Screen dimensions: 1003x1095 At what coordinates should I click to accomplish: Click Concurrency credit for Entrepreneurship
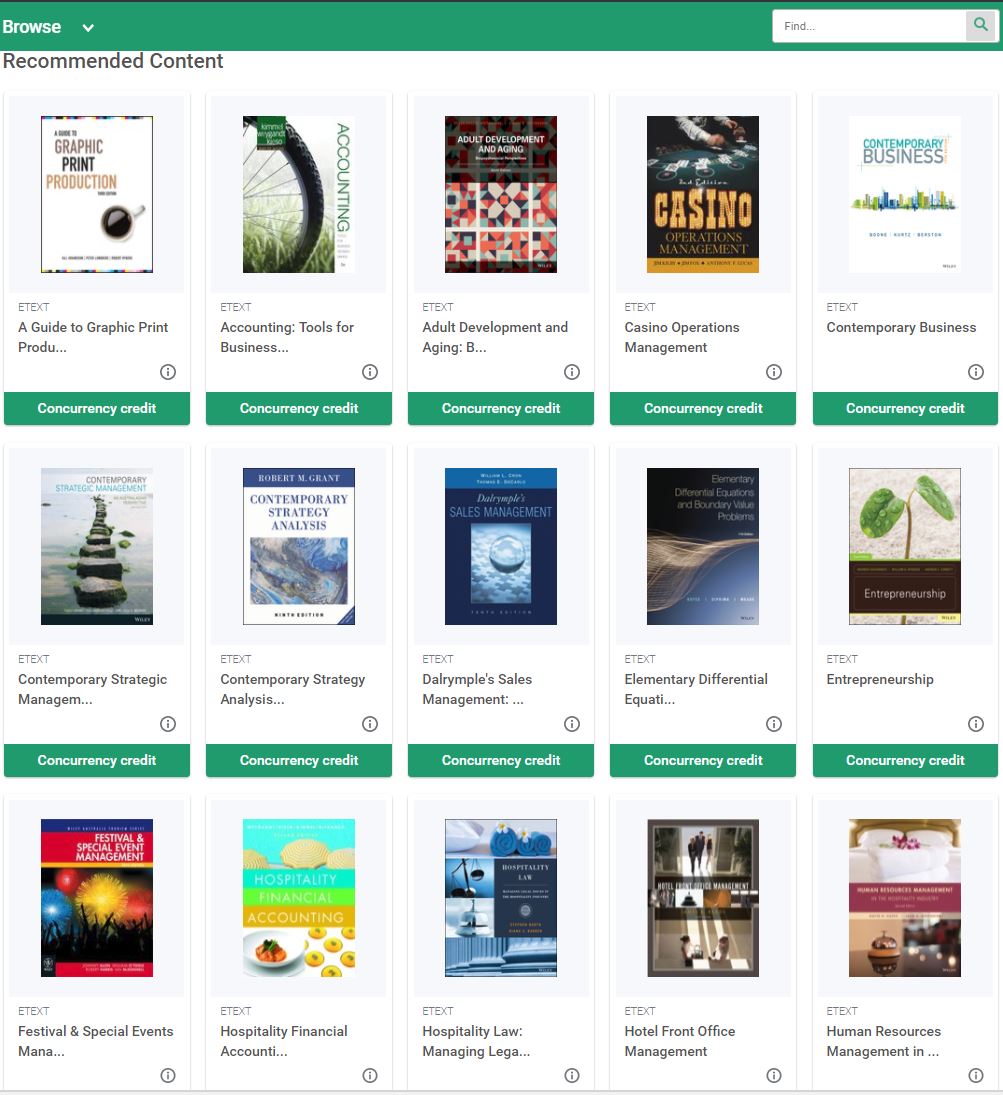[x=905, y=760]
